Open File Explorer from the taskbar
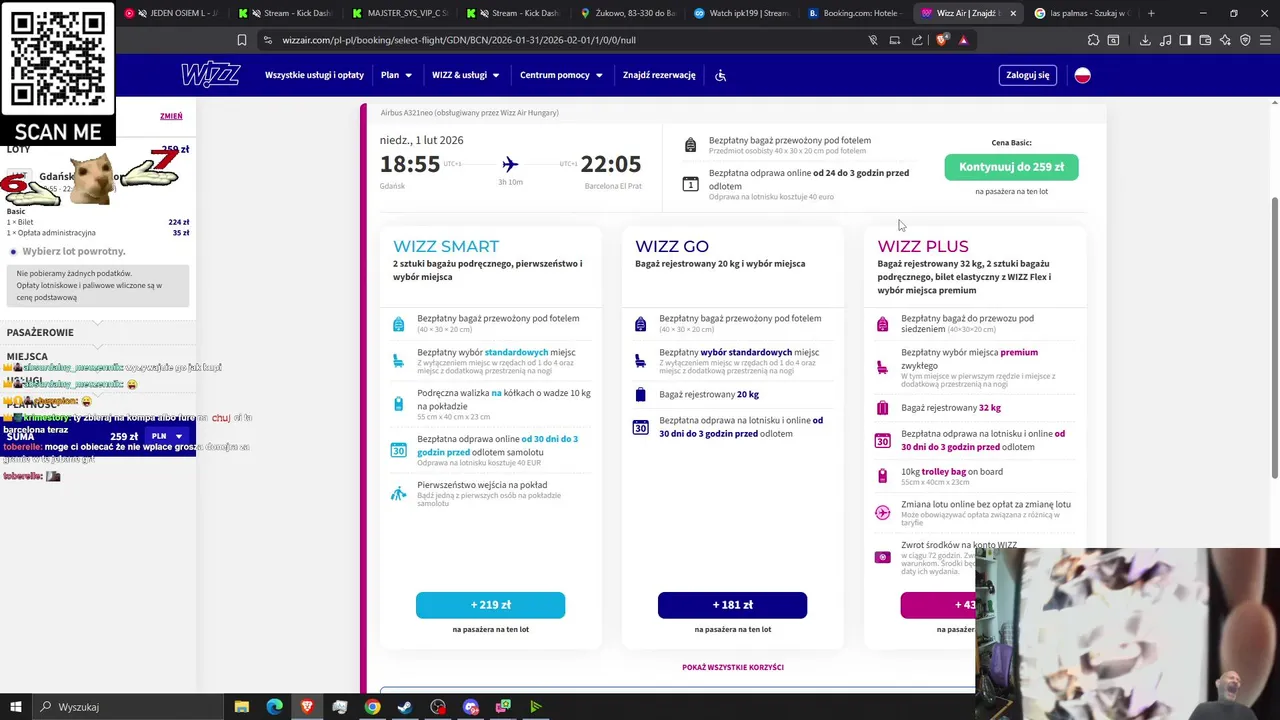This screenshot has width=1280, height=720. pyautogui.click(x=241, y=707)
